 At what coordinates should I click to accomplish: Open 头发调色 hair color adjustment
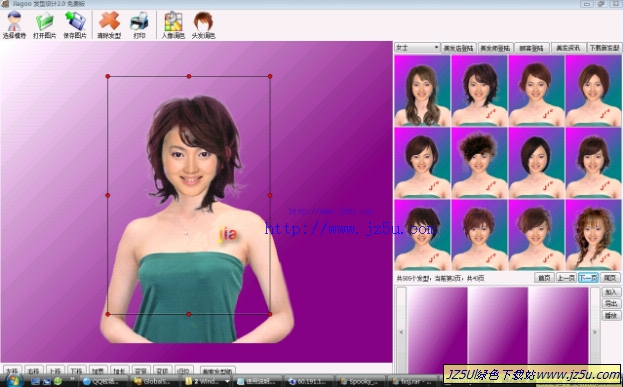pyautogui.click(x=203, y=25)
